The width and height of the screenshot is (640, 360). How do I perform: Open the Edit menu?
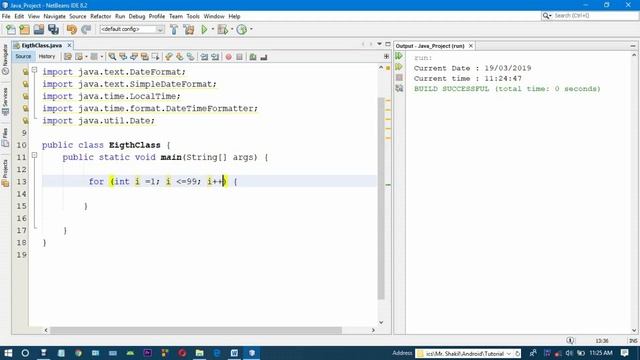tap(19, 16)
